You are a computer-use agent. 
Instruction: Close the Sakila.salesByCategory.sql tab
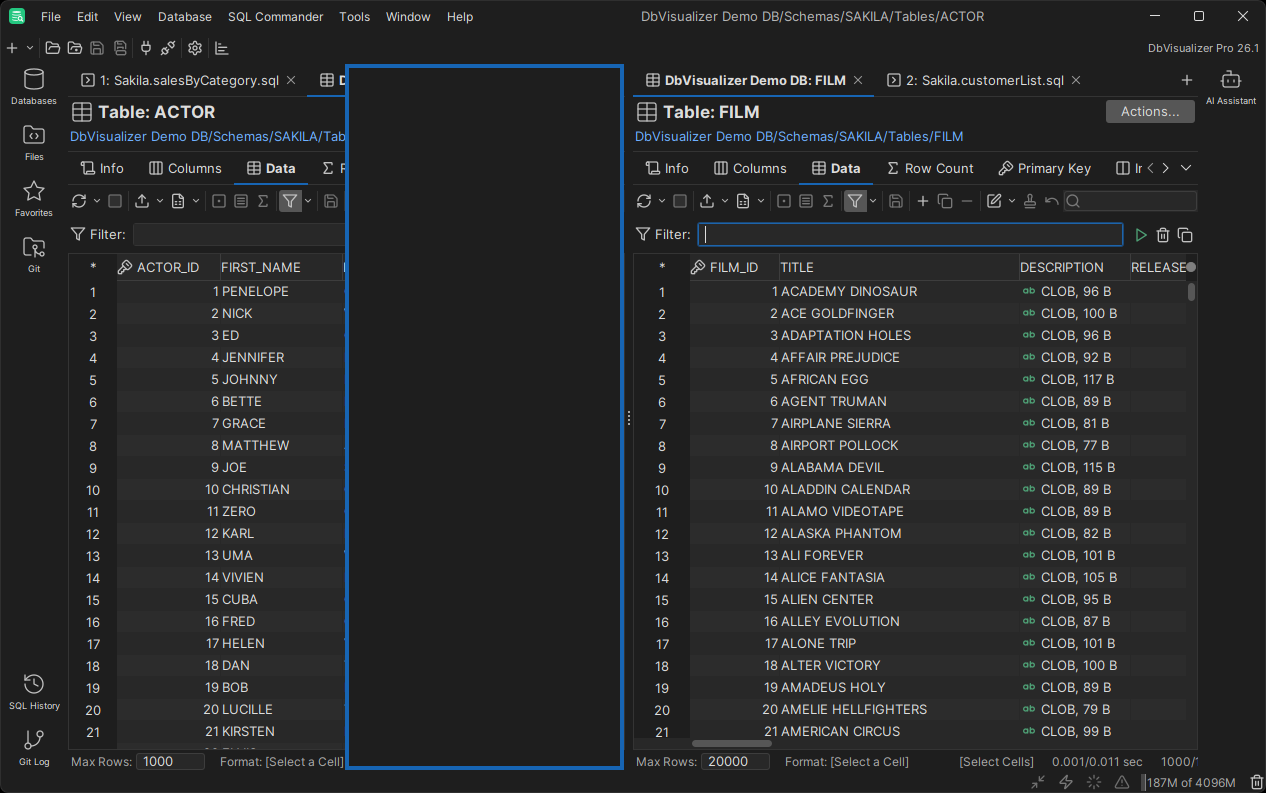[291, 80]
